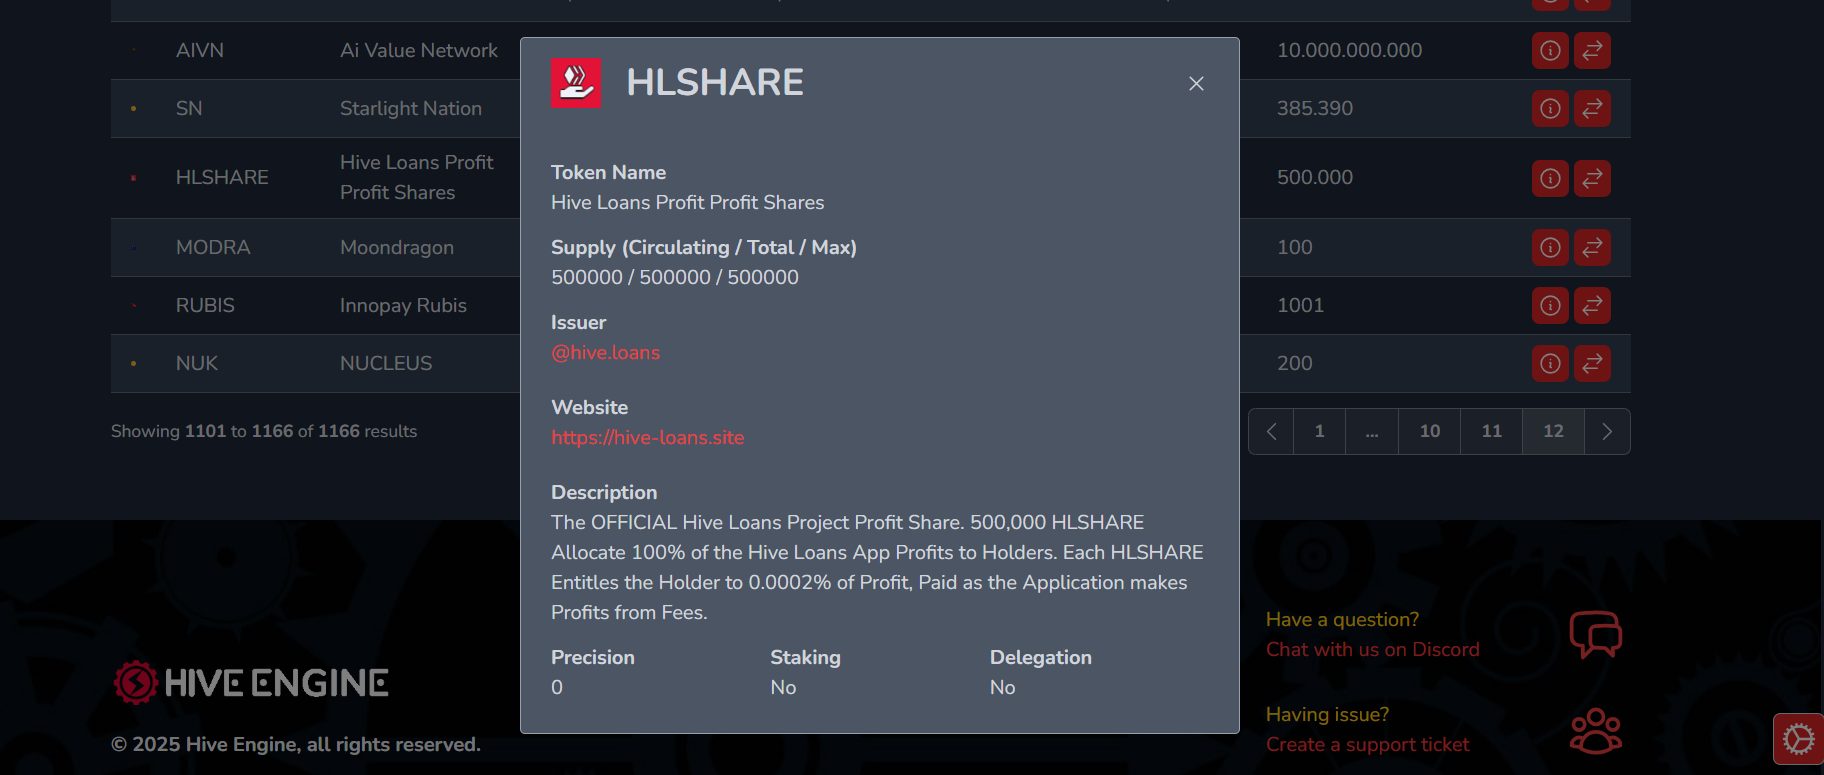Show info for the NUK token
Image resolution: width=1824 pixels, height=775 pixels.
pos(1550,363)
